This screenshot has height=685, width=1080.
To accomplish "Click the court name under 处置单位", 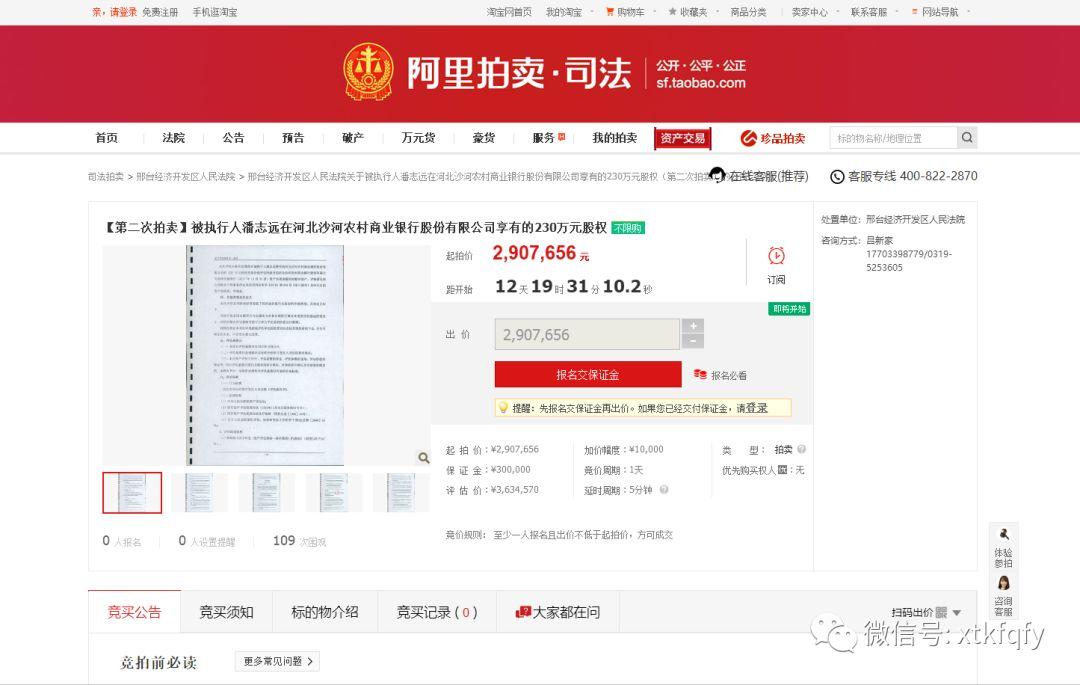I will coord(915,220).
